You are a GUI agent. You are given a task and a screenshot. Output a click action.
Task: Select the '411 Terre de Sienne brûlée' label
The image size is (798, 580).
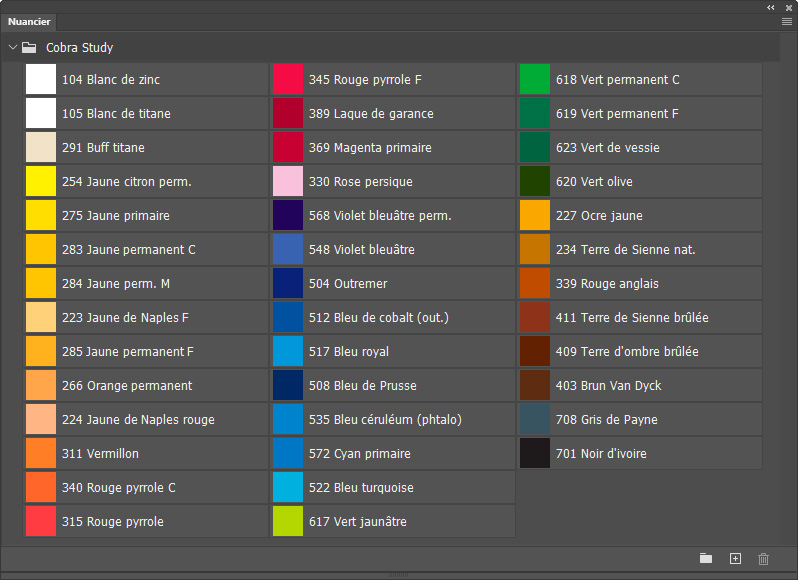pyautogui.click(x=632, y=317)
